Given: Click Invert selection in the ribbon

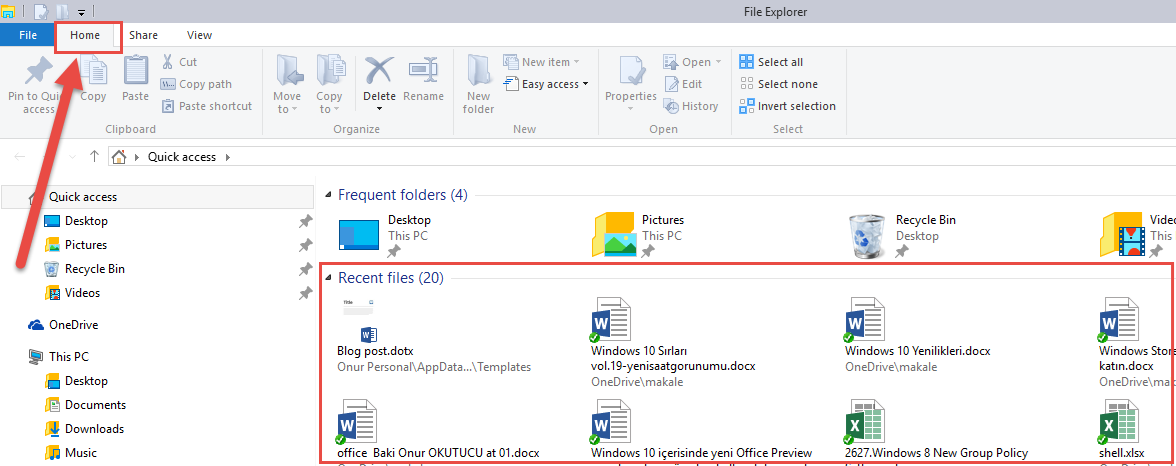Looking at the screenshot, I should 788,106.
